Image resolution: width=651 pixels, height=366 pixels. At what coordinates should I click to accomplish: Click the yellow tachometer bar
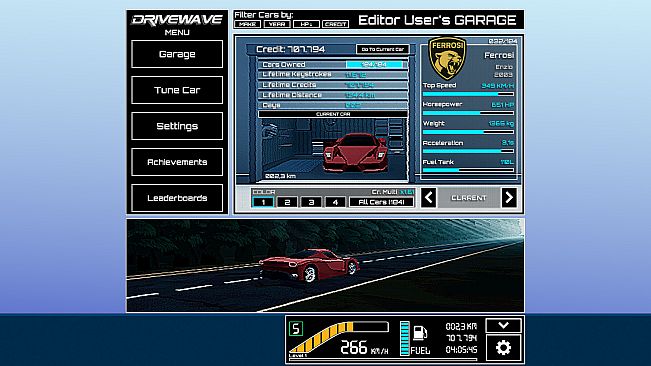[x=338, y=337]
